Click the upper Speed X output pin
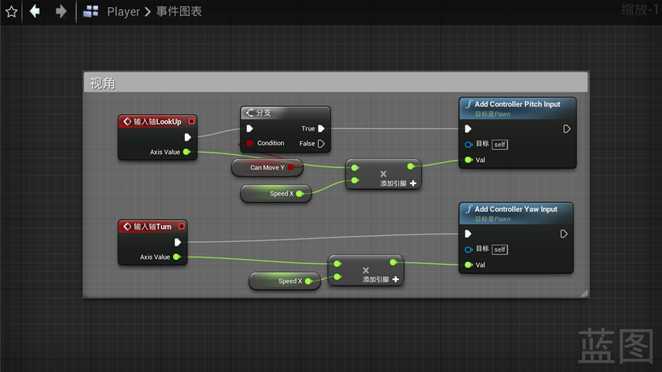The width and height of the screenshot is (662, 372). pos(299,194)
